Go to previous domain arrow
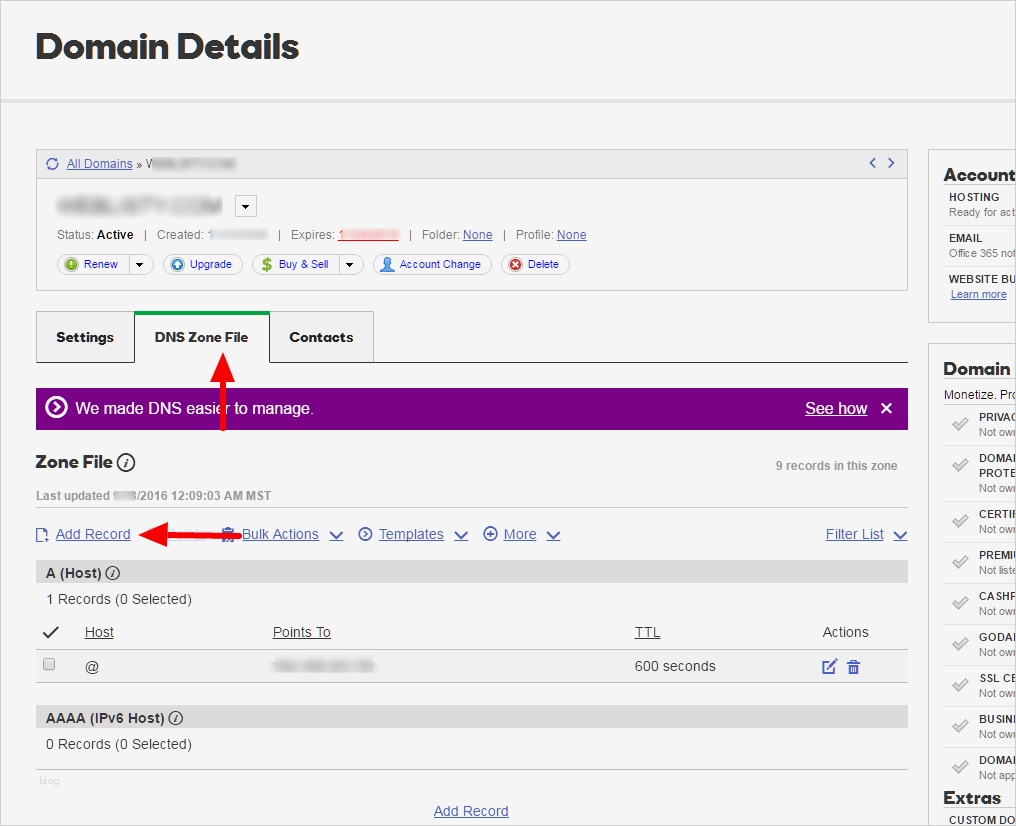 872,163
